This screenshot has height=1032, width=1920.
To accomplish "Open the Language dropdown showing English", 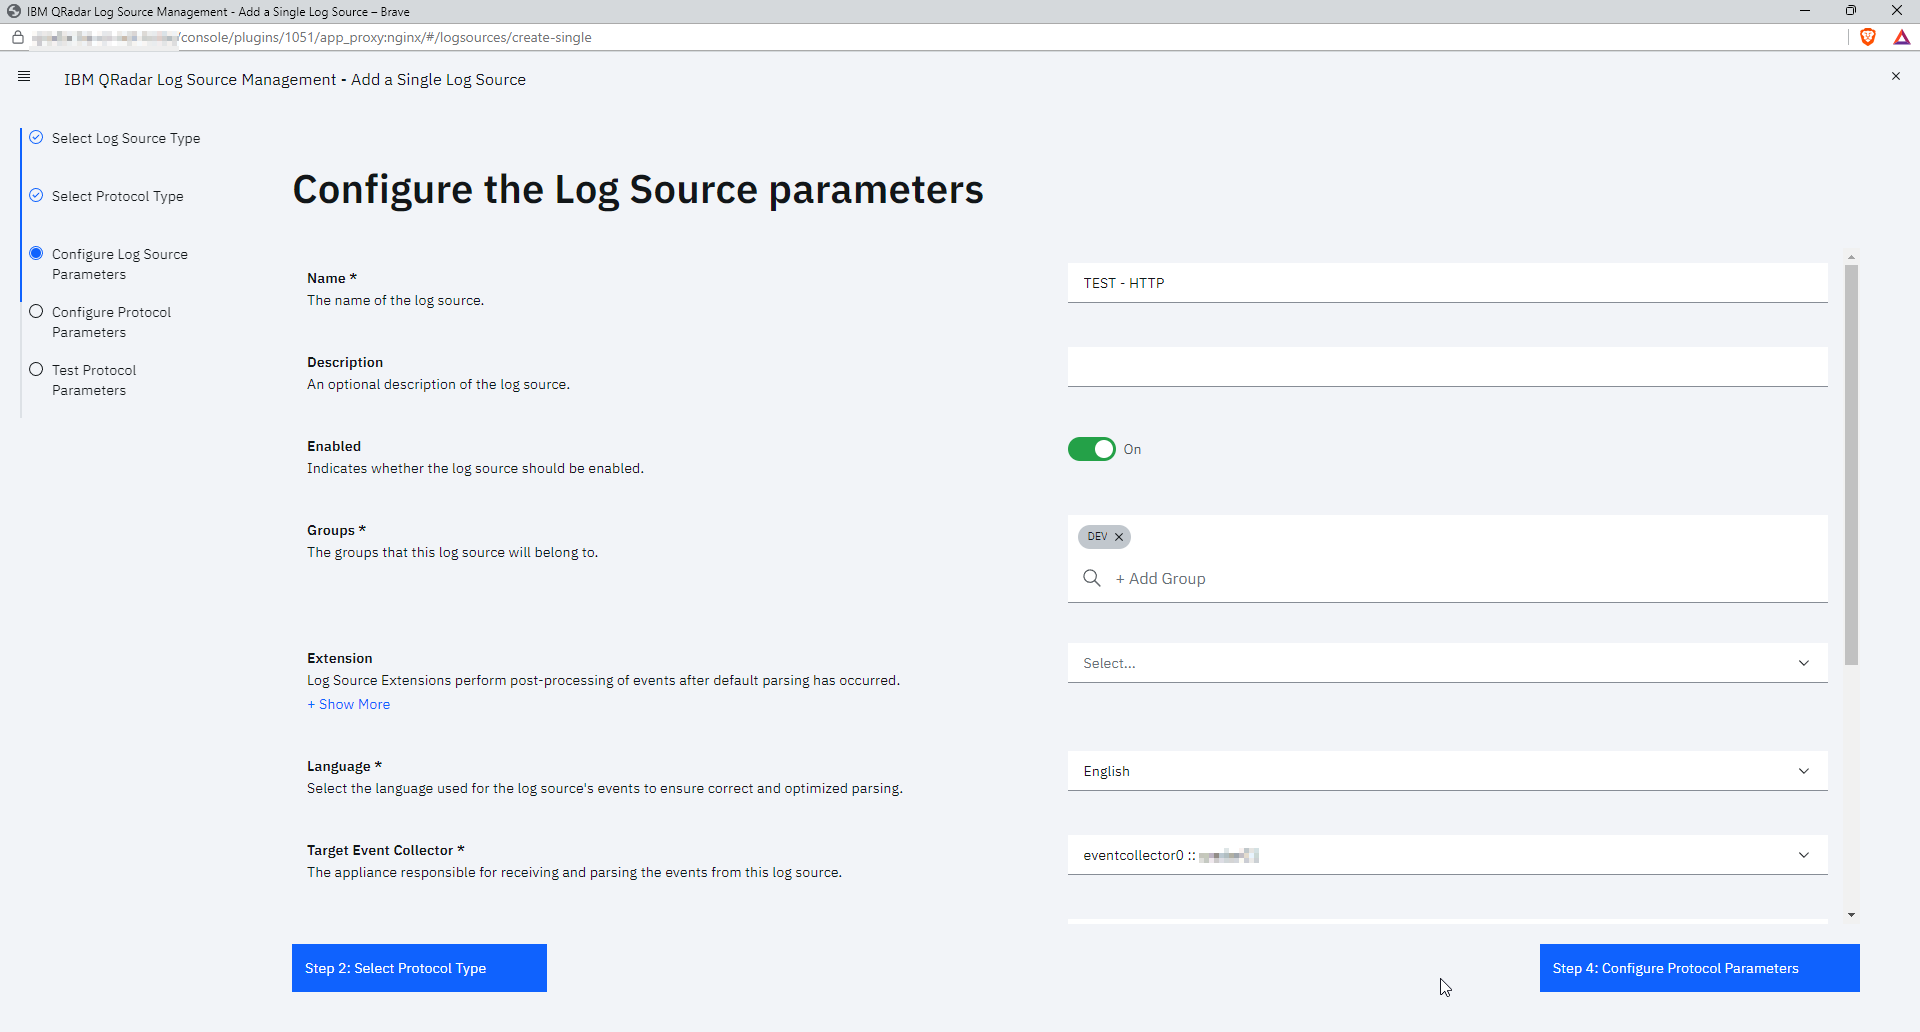I will point(1447,771).
